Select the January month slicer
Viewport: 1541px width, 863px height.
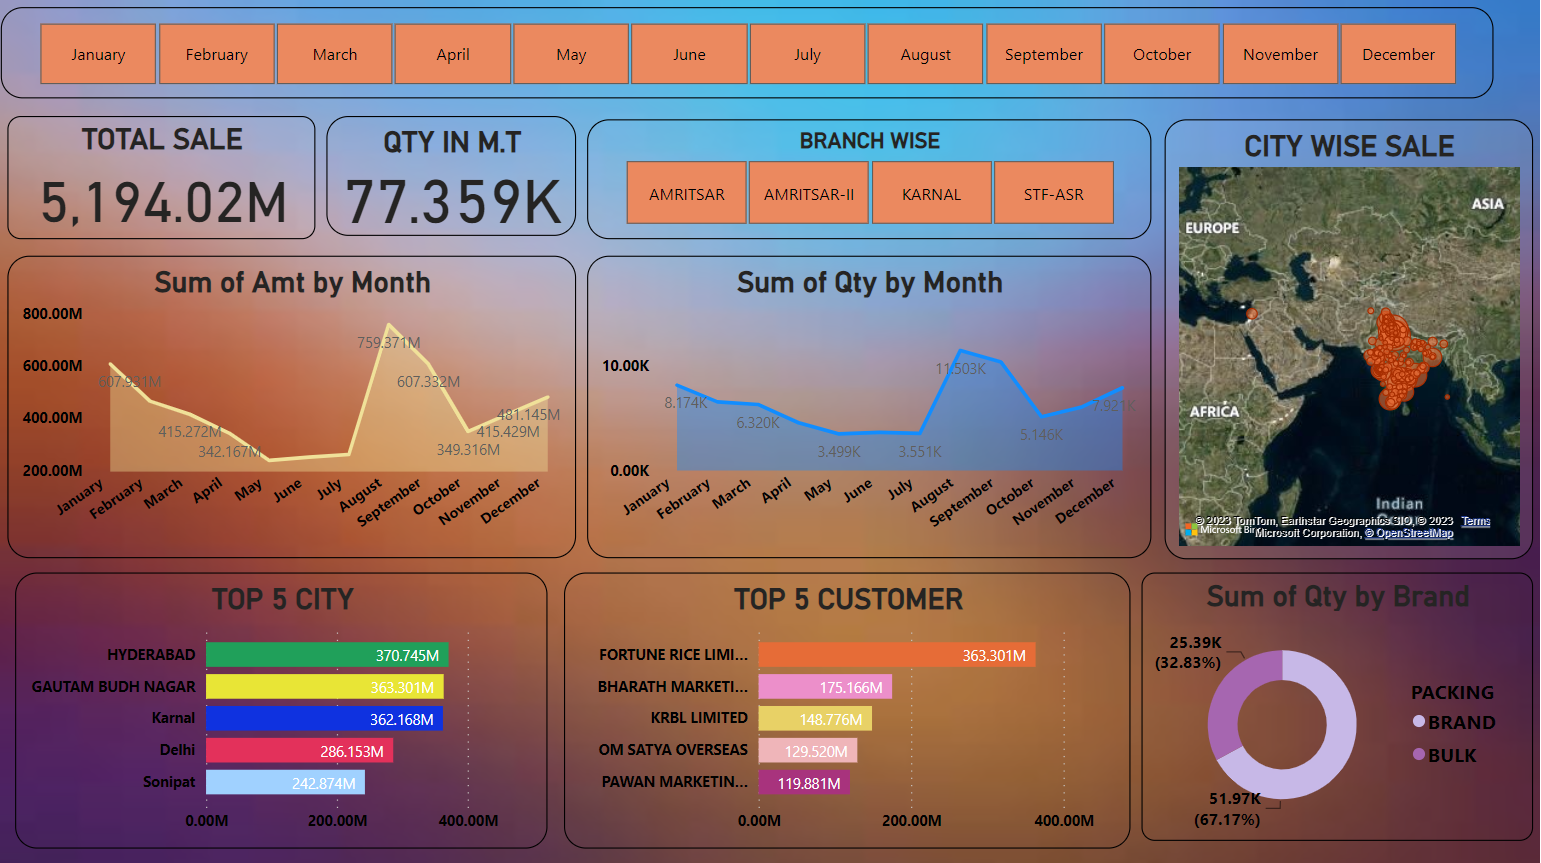click(x=98, y=54)
